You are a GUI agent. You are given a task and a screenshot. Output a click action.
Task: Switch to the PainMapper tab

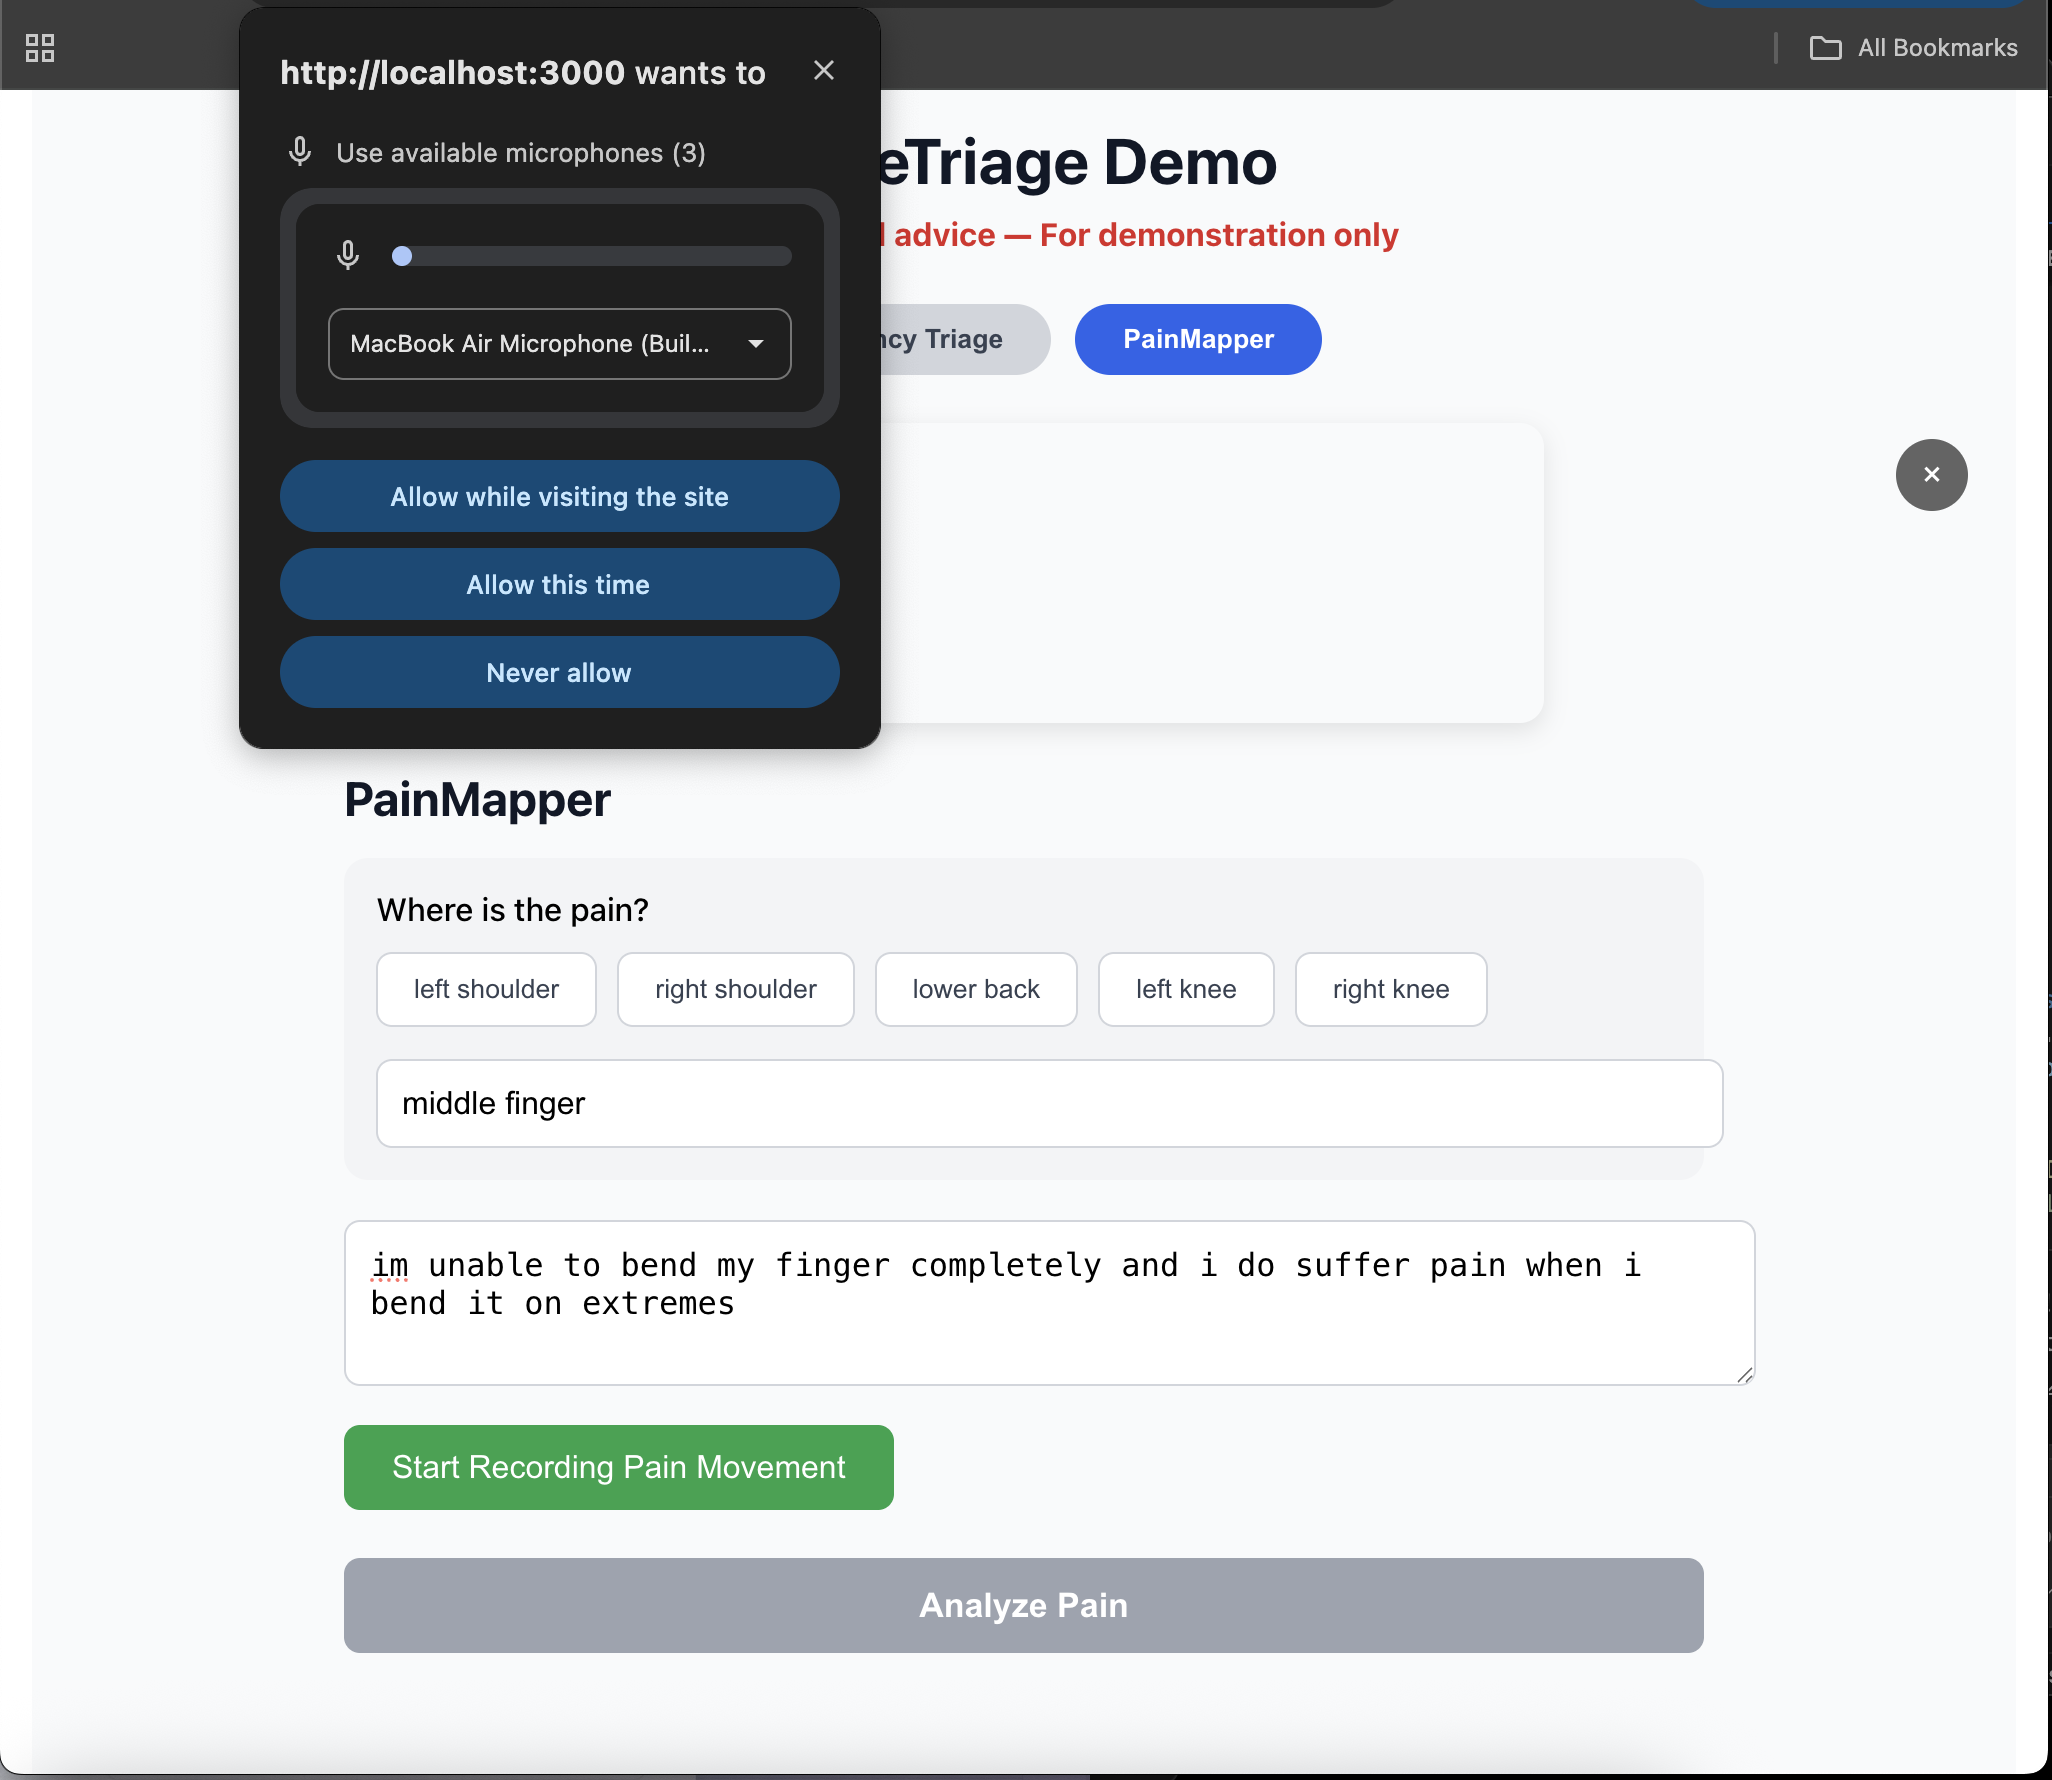[x=1197, y=340]
